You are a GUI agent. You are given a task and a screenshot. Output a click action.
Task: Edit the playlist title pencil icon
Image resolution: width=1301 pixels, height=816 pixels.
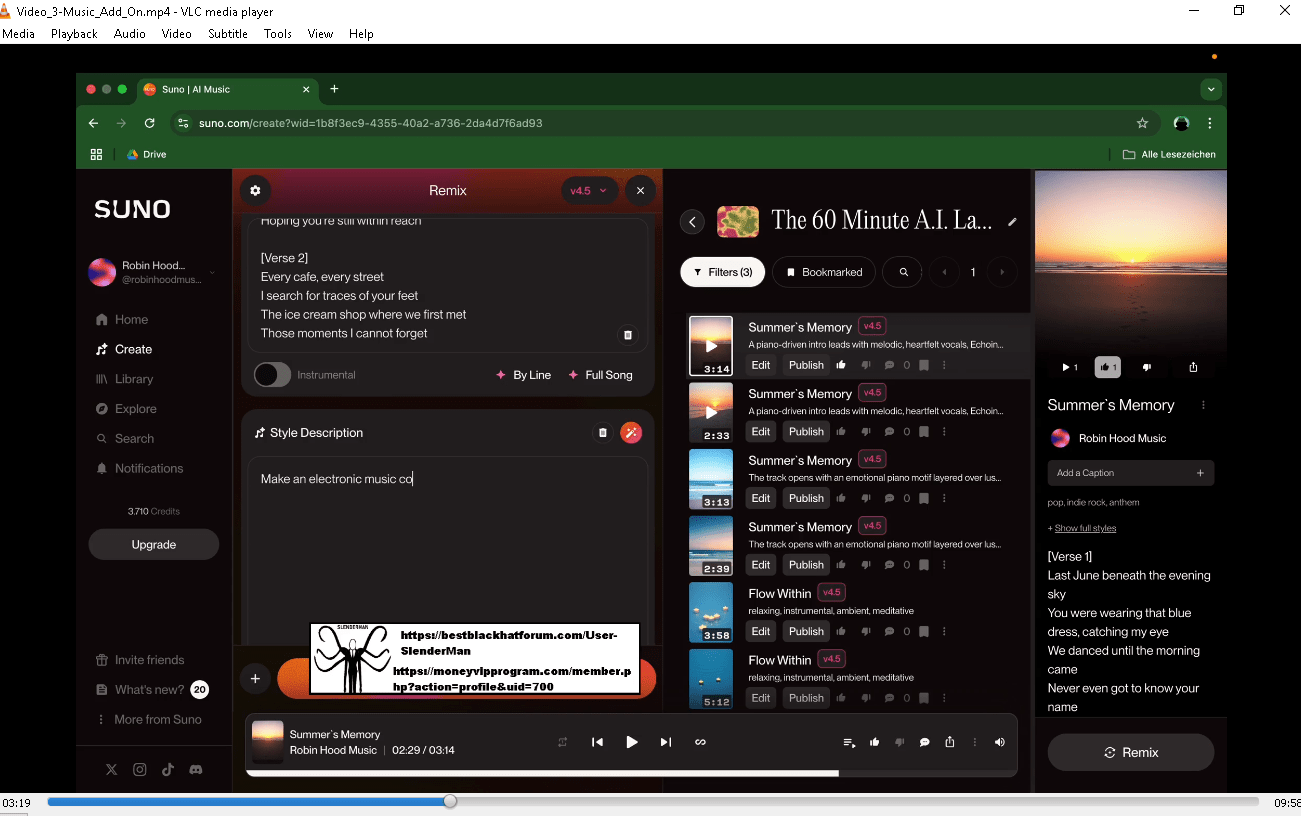pos(1012,222)
